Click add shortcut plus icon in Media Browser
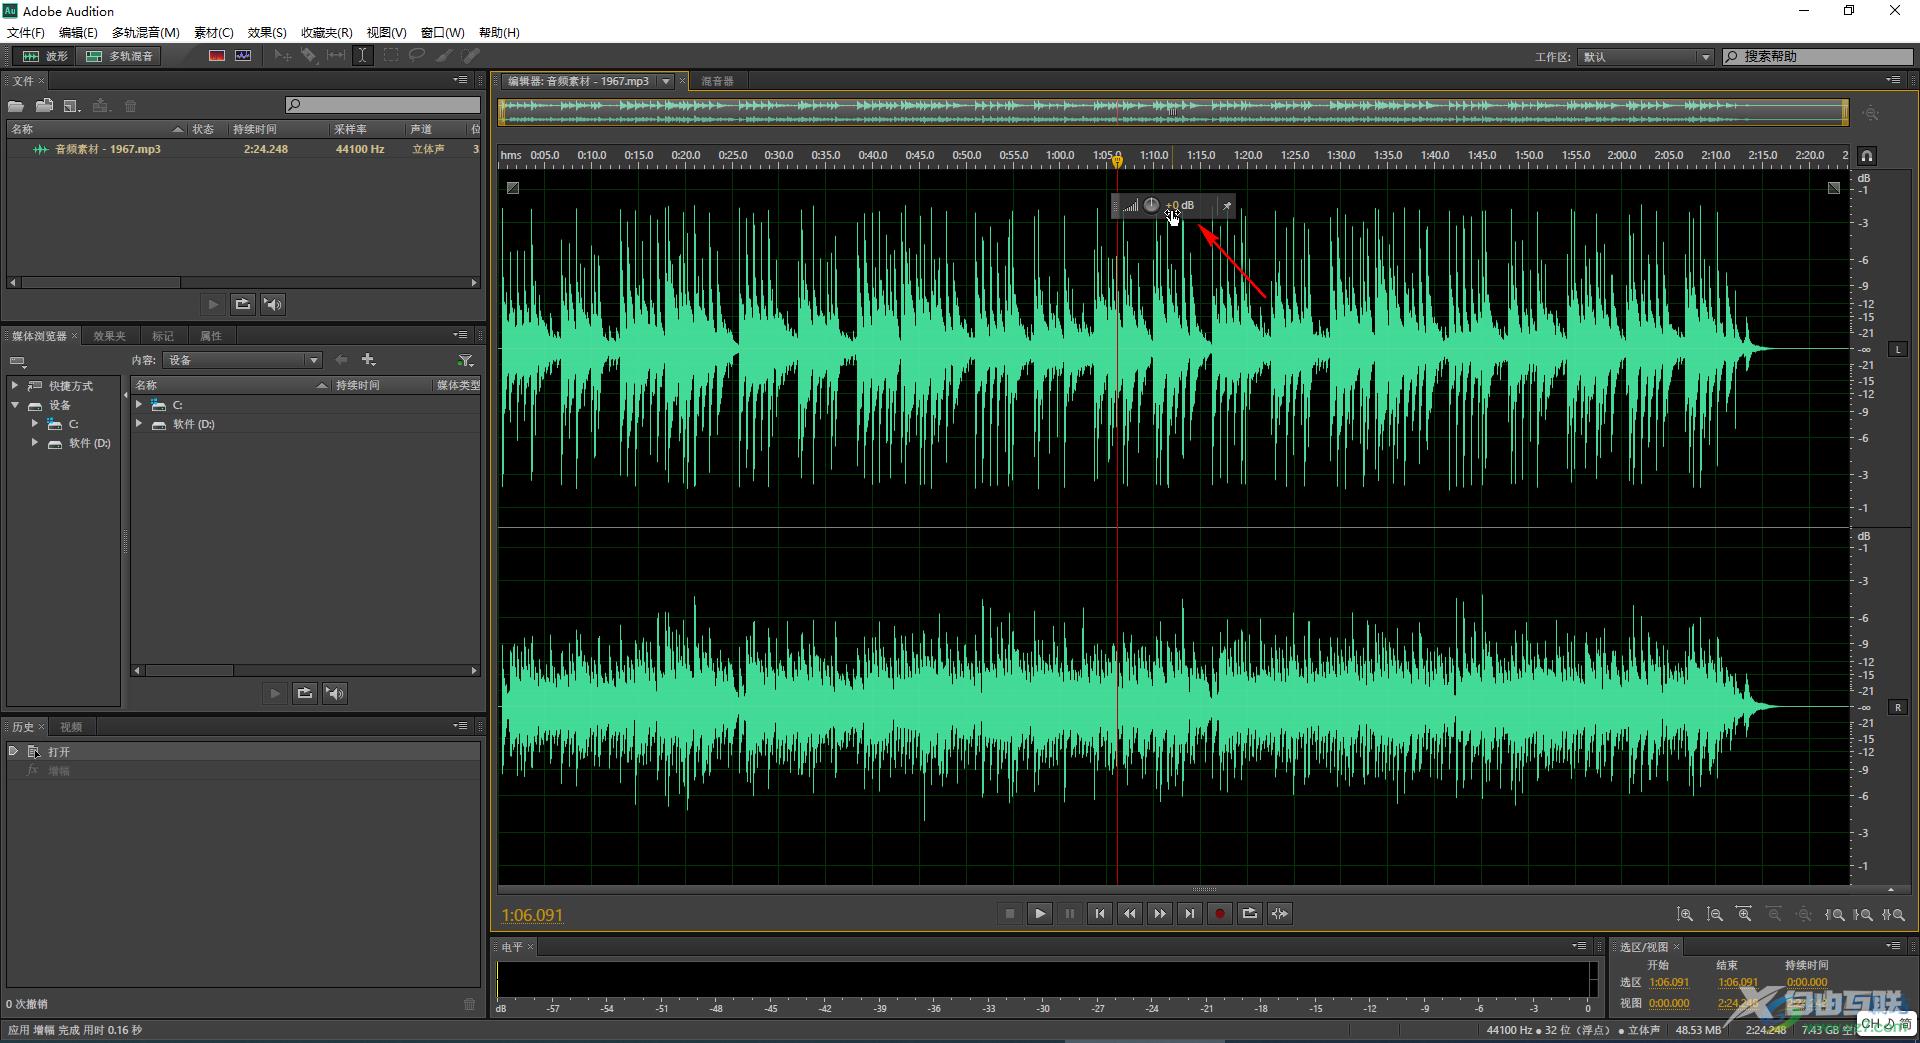Image resolution: width=1920 pixels, height=1043 pixels. point(369,360)
